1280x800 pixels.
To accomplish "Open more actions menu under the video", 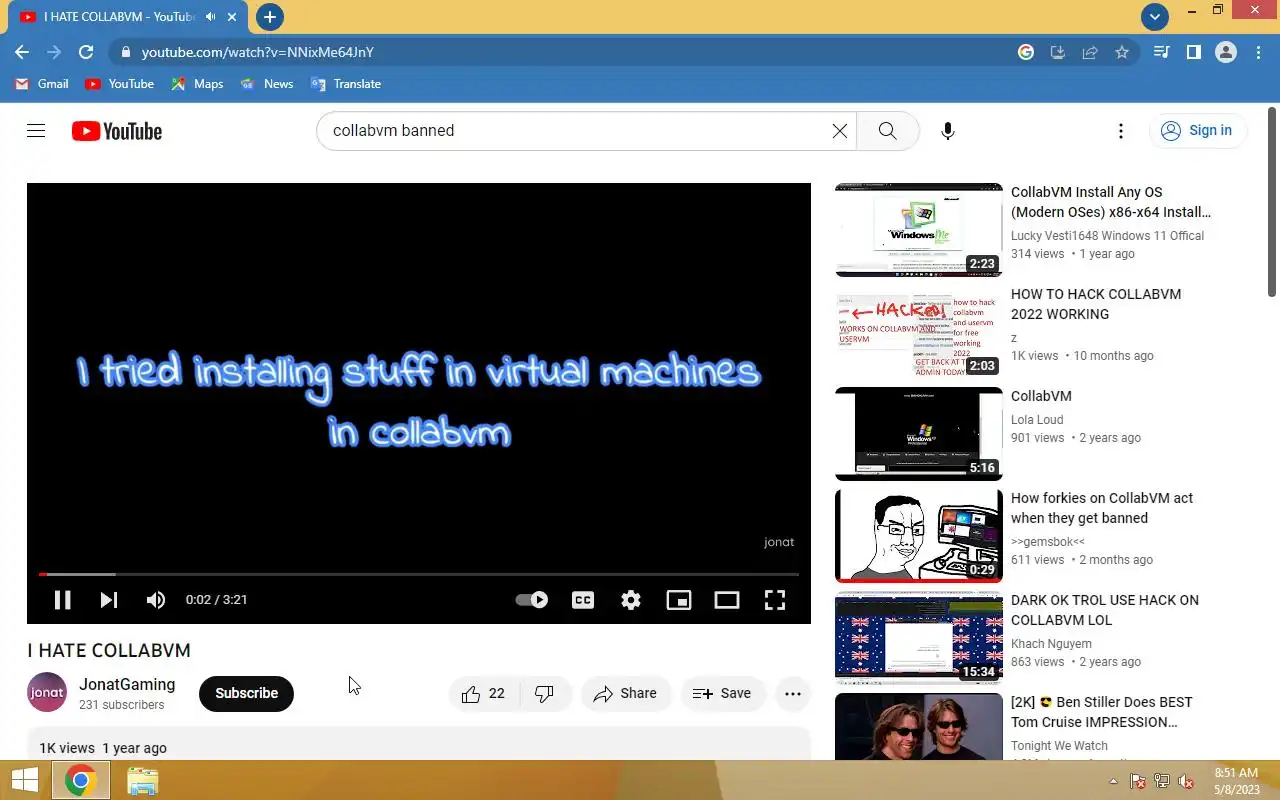I will 793,694.
